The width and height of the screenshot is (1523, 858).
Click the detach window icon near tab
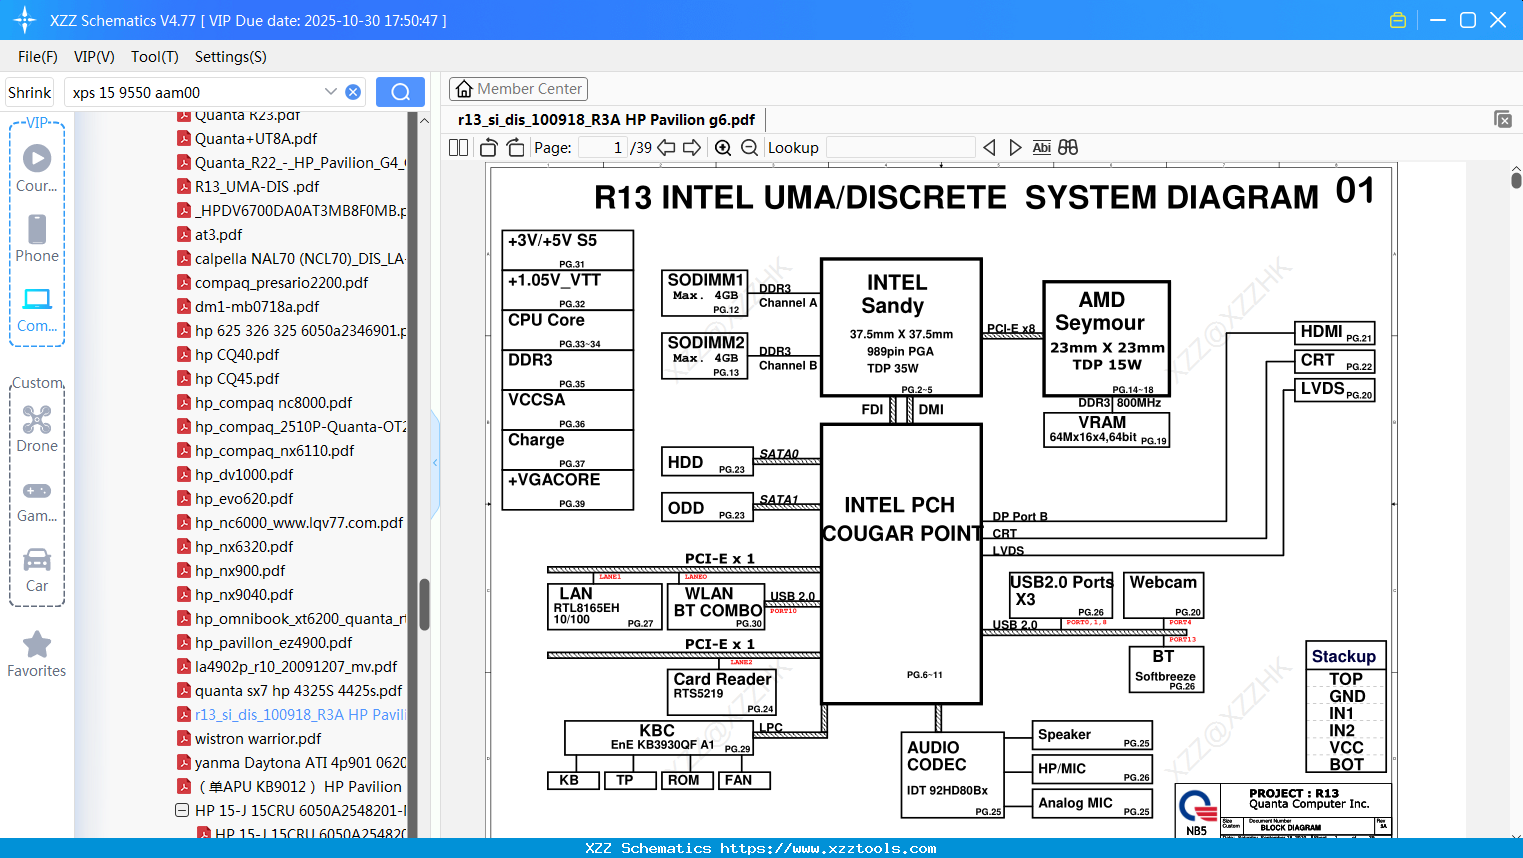[1503, 119]
